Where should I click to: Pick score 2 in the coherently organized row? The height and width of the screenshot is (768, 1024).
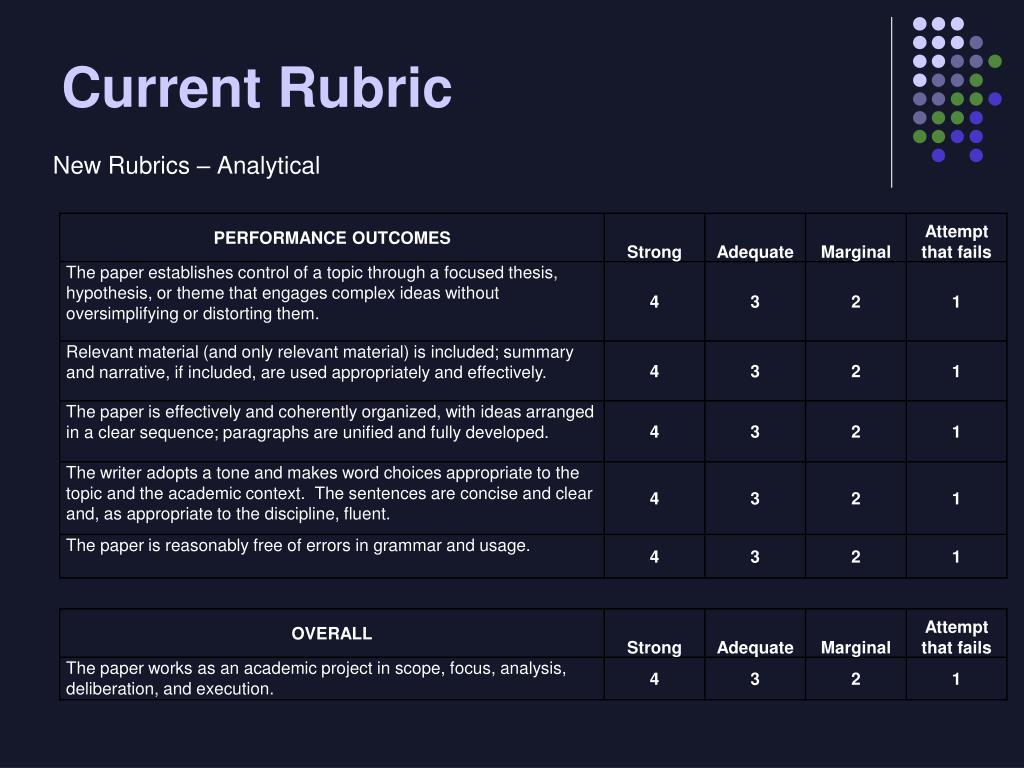856,432
